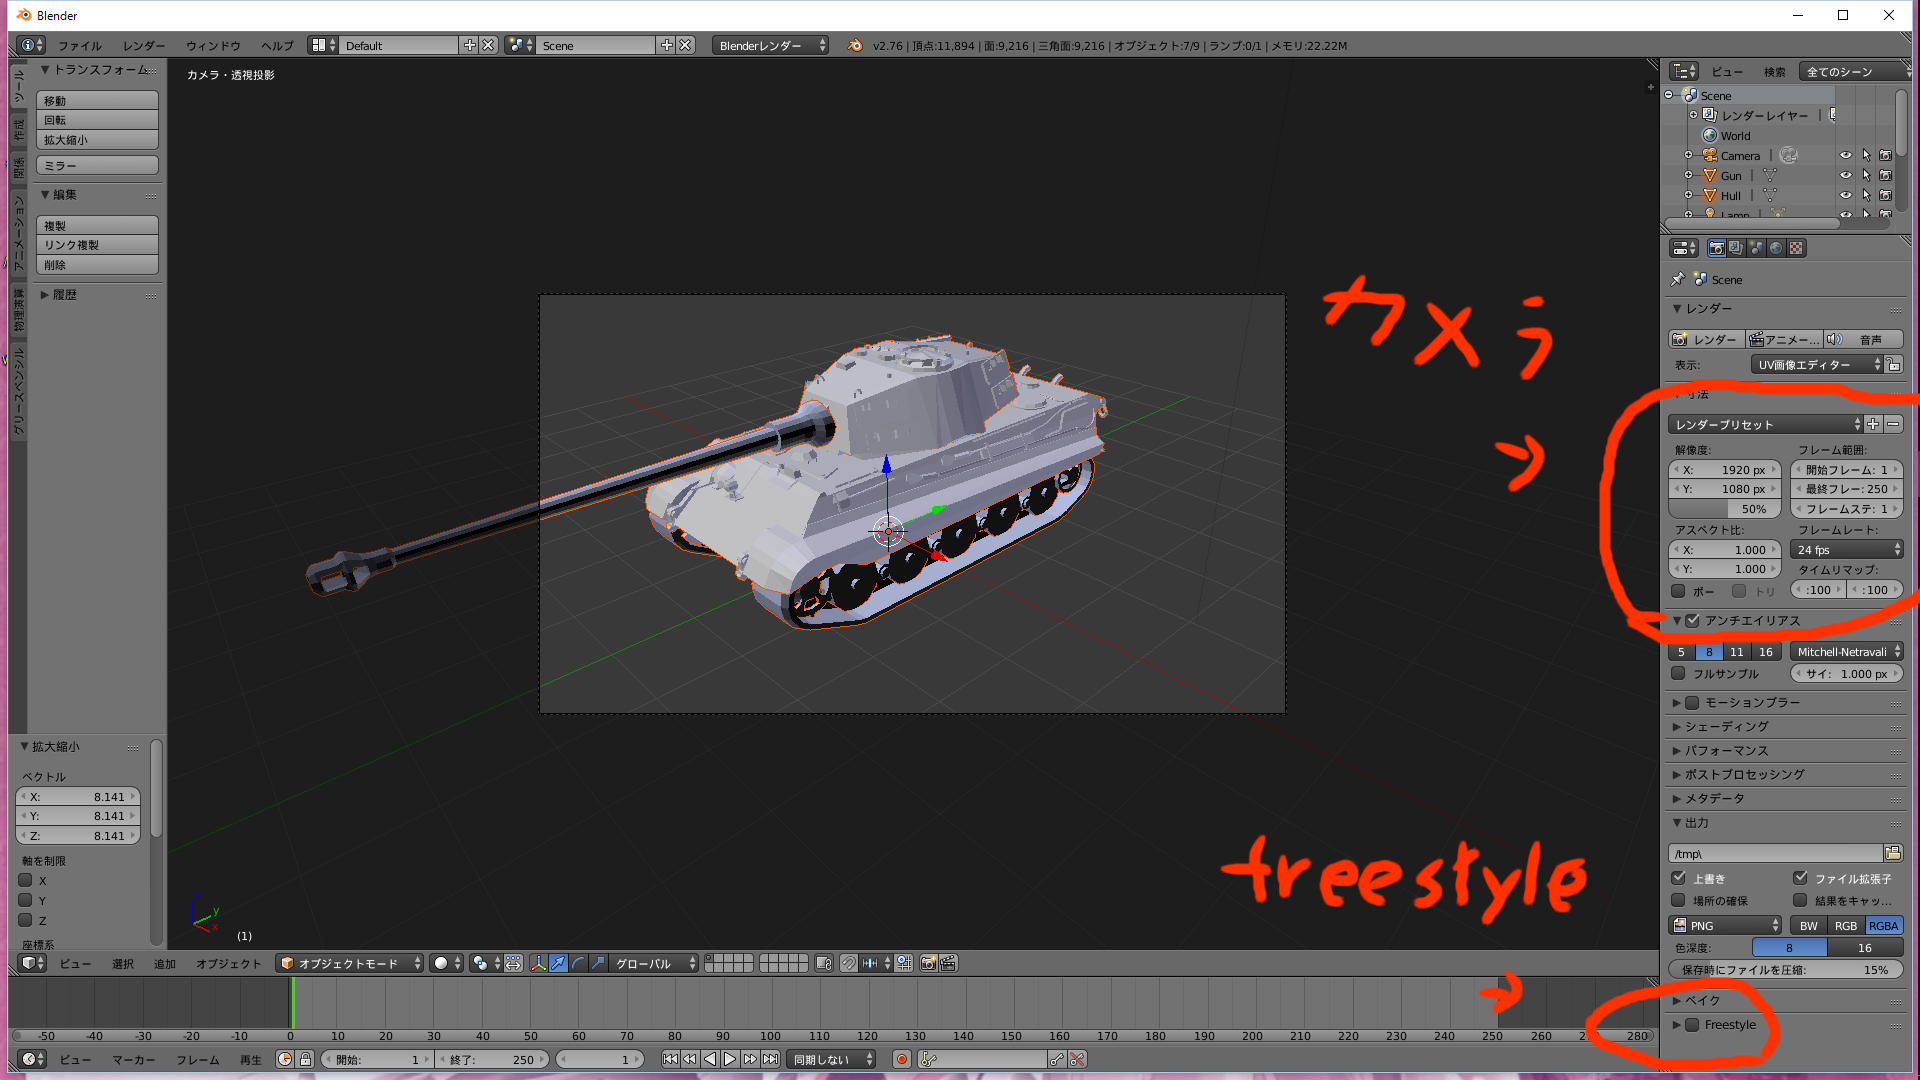Toggle the 3D manipulator icon in the viewport header
Viewport: 1920px width, 1080px height.
click(539, 963)
